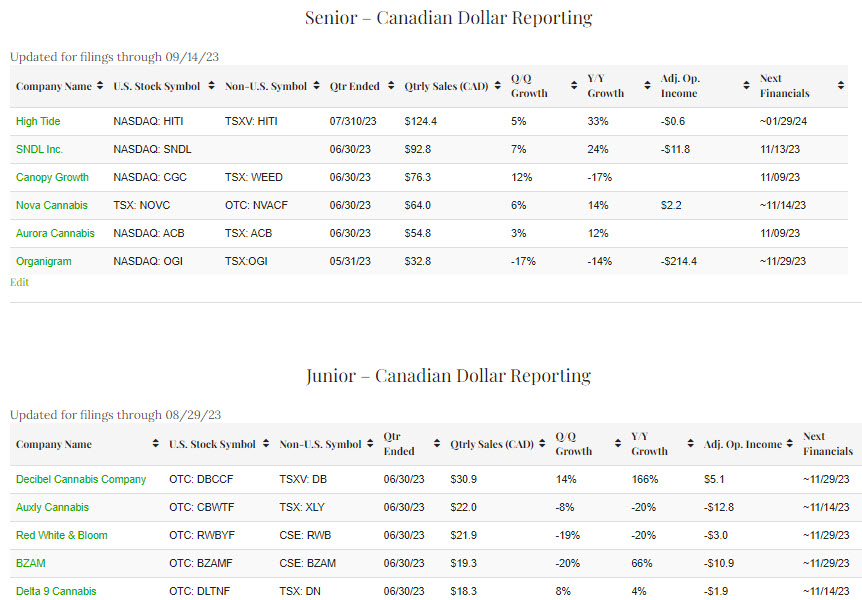This screenshot has width=862, height=600.
Task: Open Organigram company link
Action: click(44, 262)
